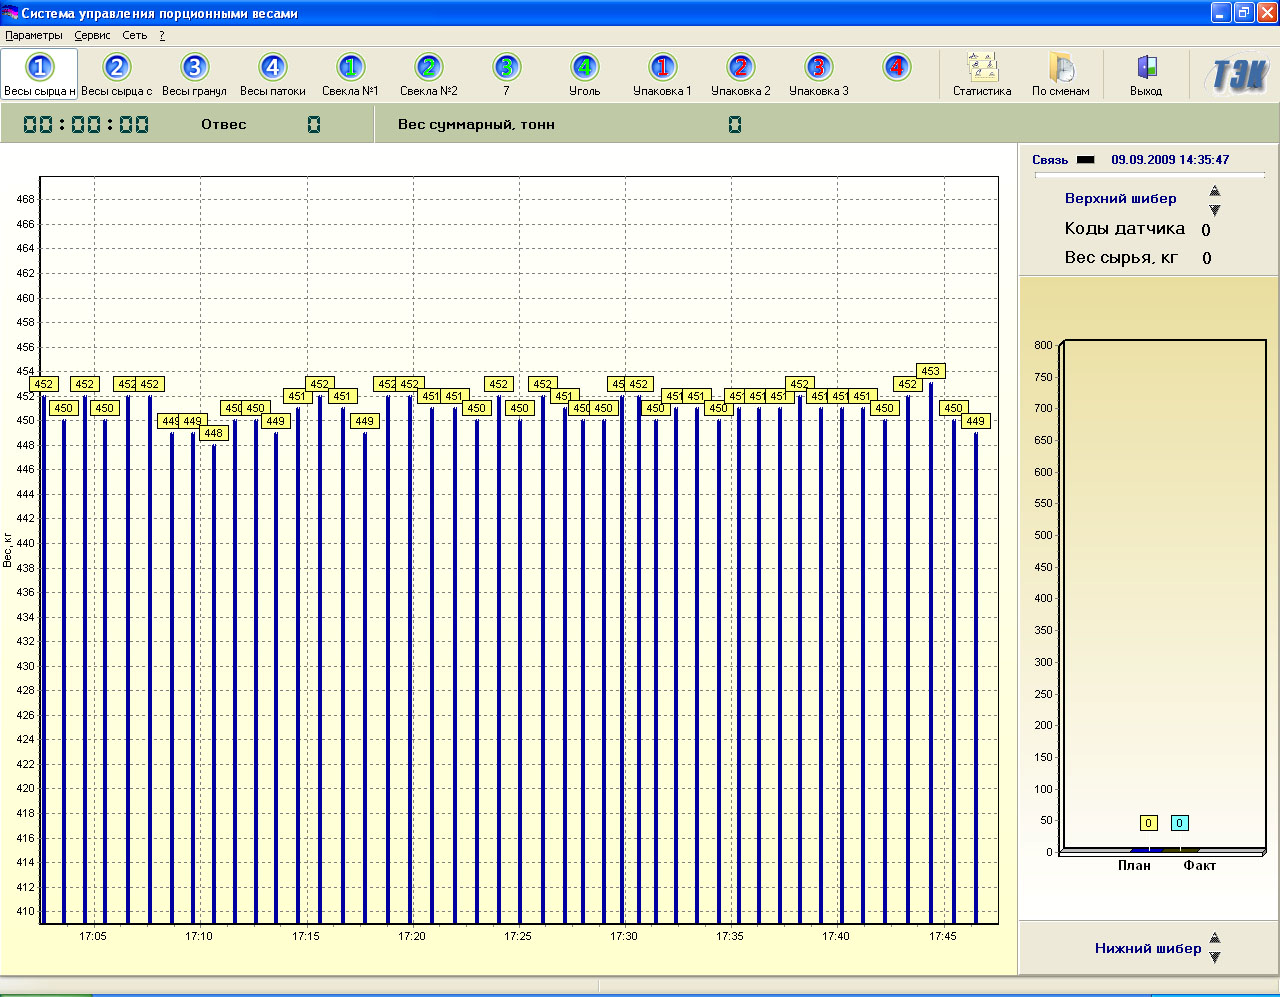Open the Параметры menu
Image resolution: width=1280 pixels, height=997 pixels.
(x=34, y=35)
